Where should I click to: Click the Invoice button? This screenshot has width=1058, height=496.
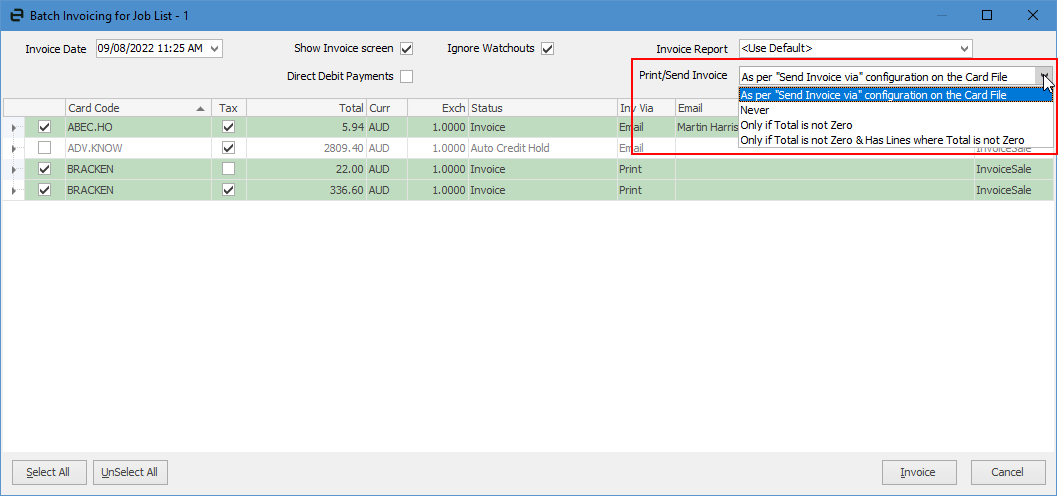pos(918,472)
